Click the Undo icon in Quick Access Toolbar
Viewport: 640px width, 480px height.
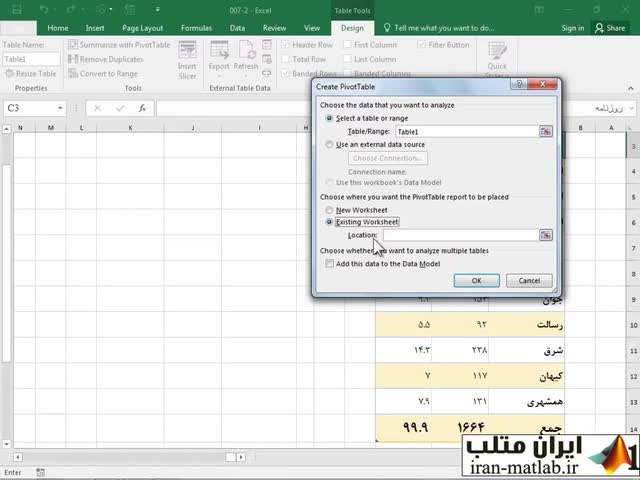[44, 10]
